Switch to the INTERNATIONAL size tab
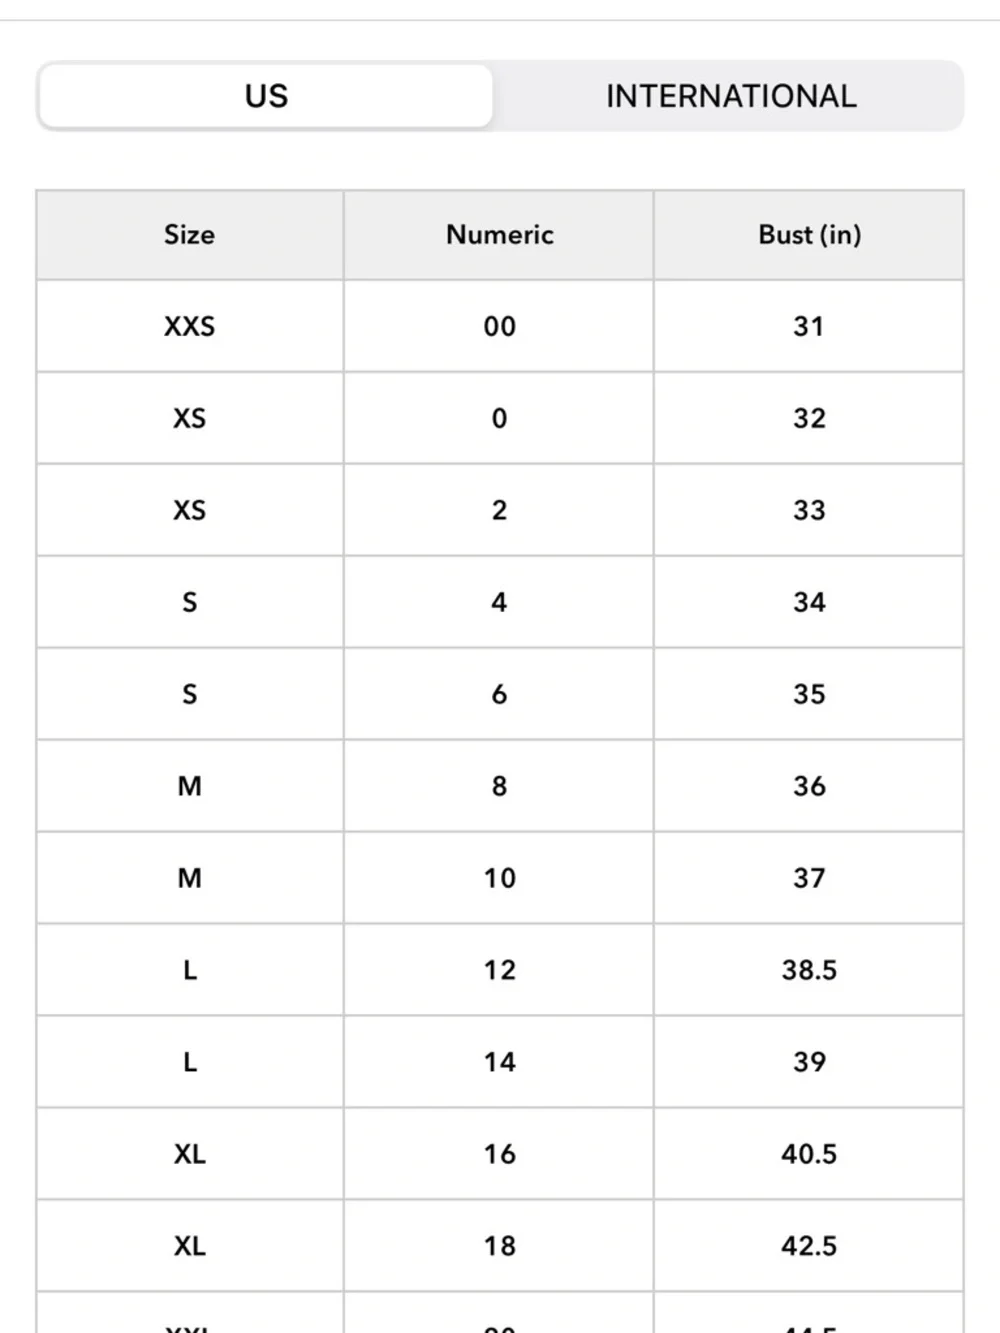The height and width of the screenshot is (1333, 1000). 731,96
